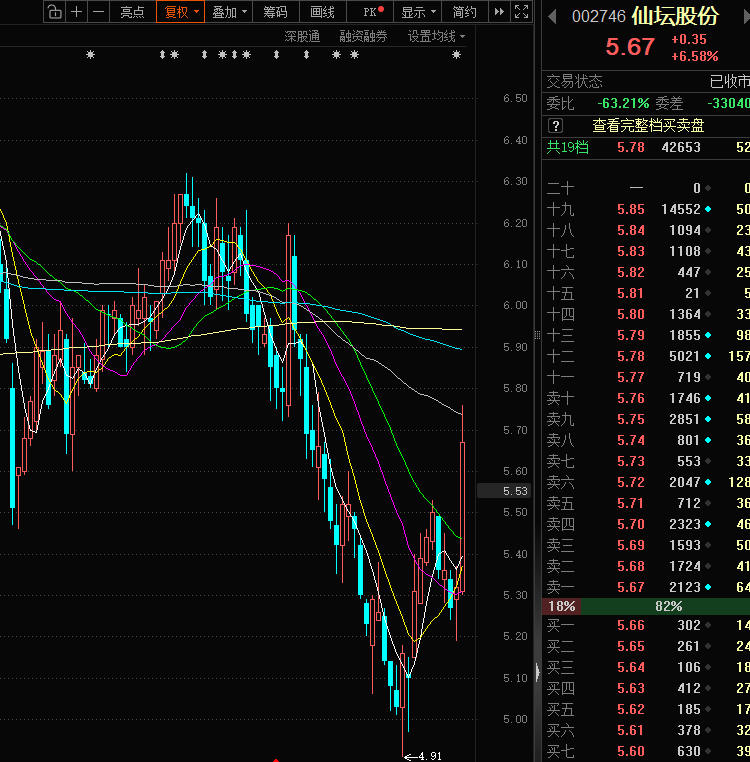Click the panel splitter grip handle
Image resolution: width=750 pixels, height=762 pixels.
tap(537, 335)
